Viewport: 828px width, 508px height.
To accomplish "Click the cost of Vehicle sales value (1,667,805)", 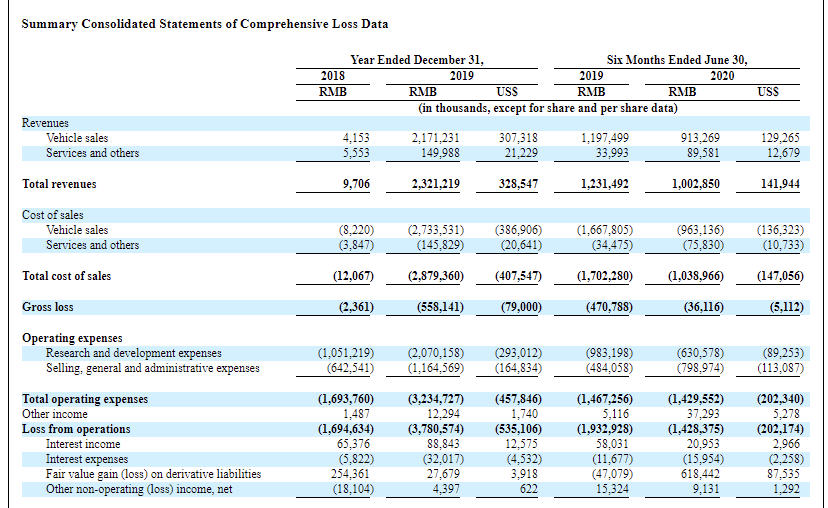I will point(605,230).
